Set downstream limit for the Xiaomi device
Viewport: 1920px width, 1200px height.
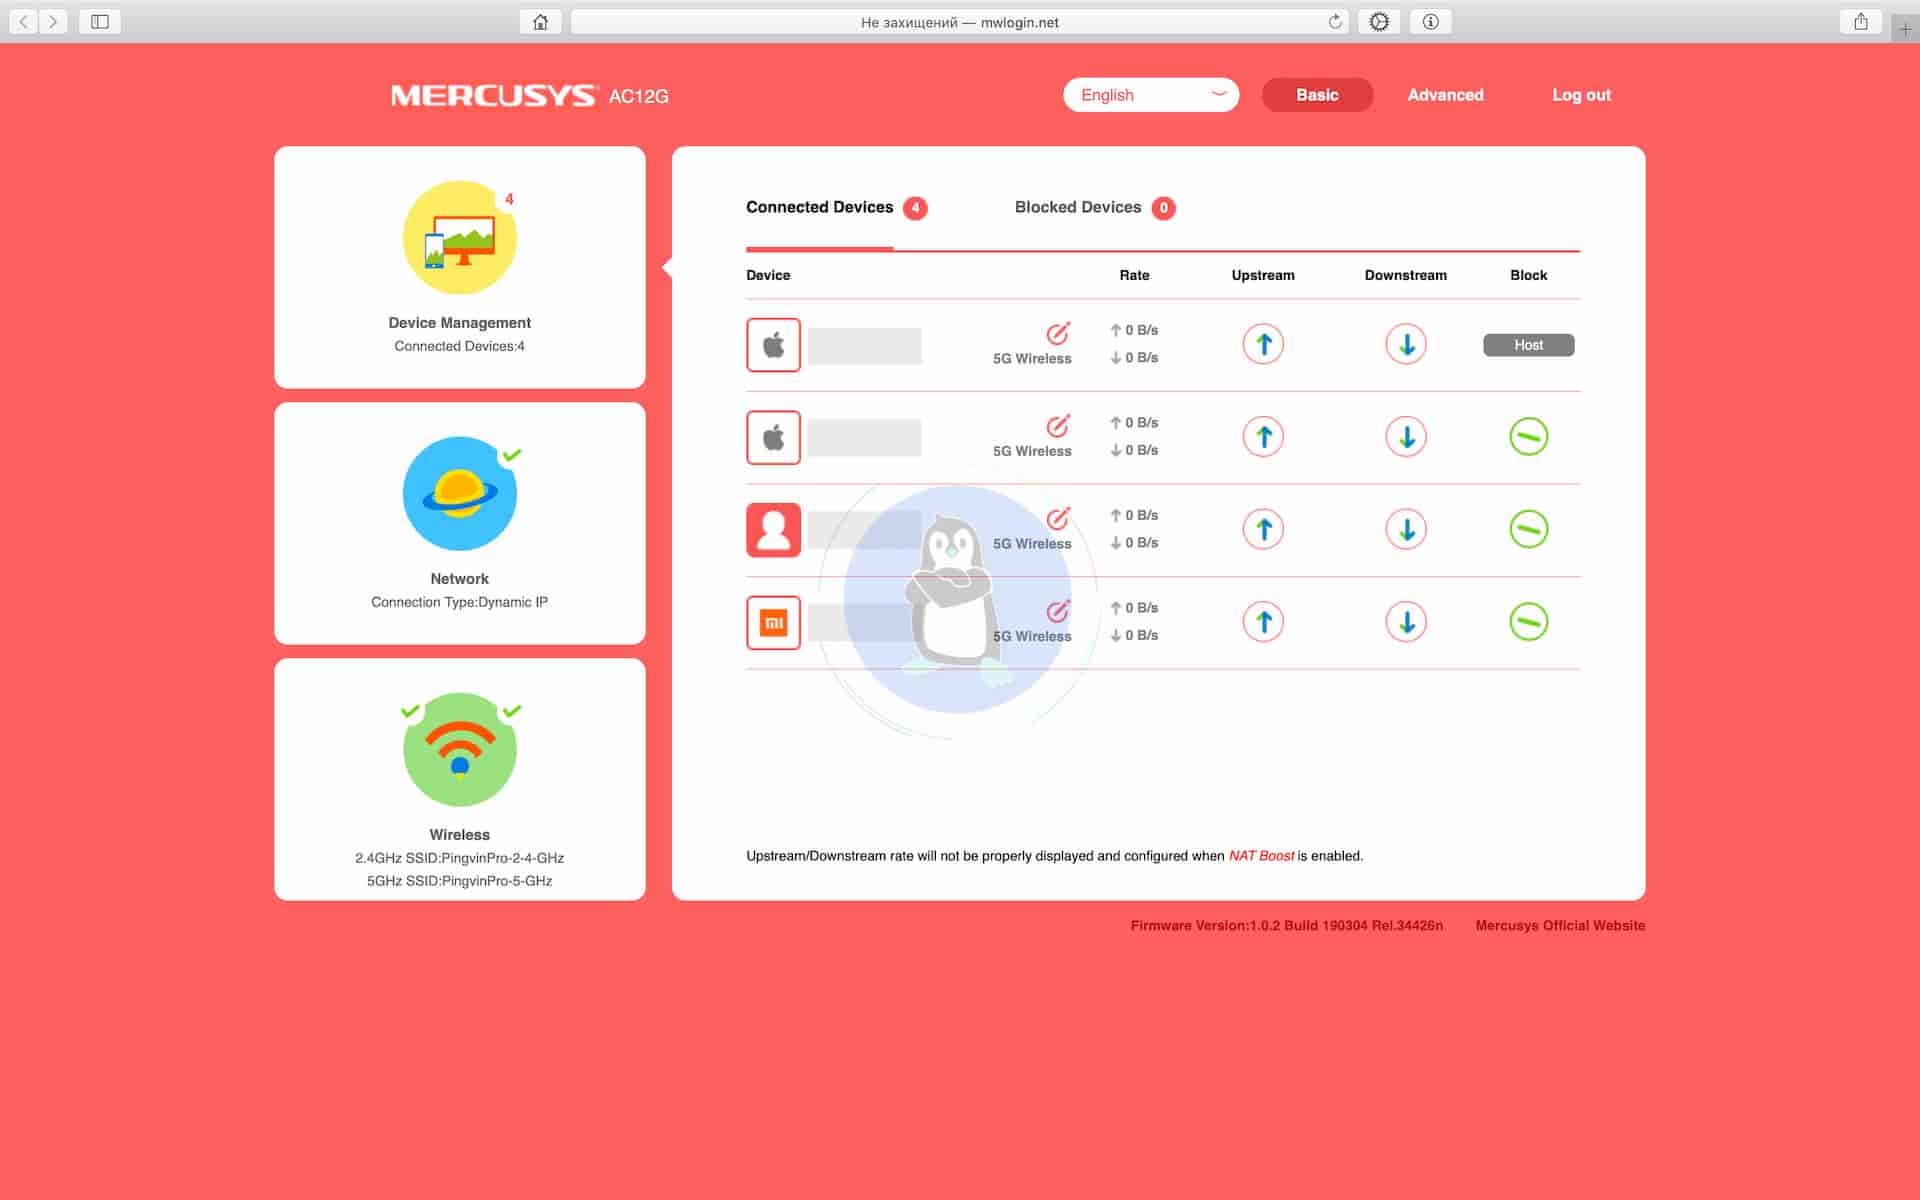tap(1406, 622)
